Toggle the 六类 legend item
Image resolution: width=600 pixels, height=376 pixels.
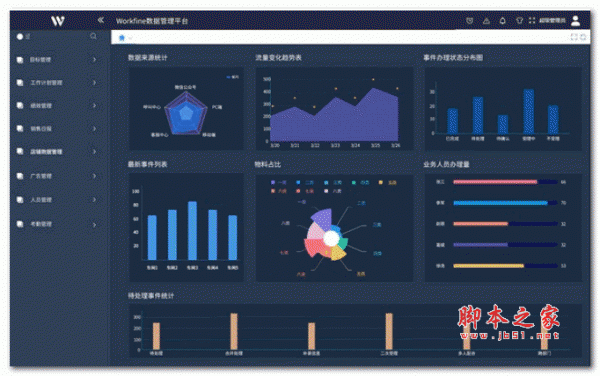coord(279,191)
